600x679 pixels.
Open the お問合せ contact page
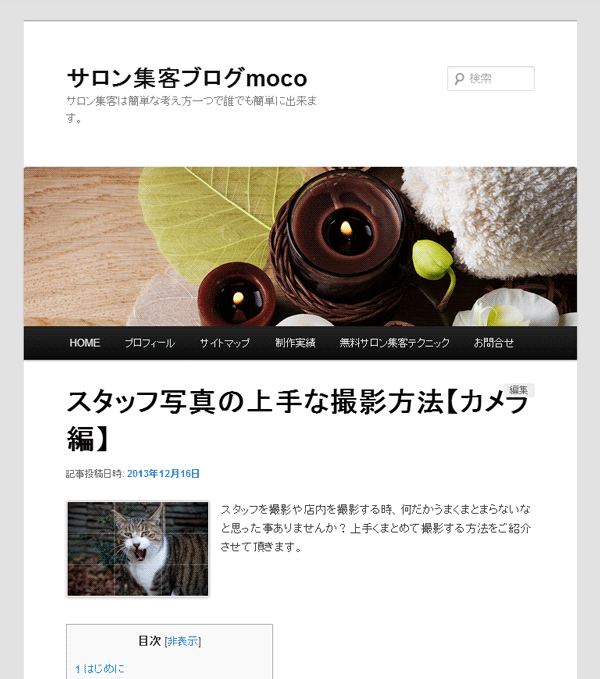coord(494,343)
